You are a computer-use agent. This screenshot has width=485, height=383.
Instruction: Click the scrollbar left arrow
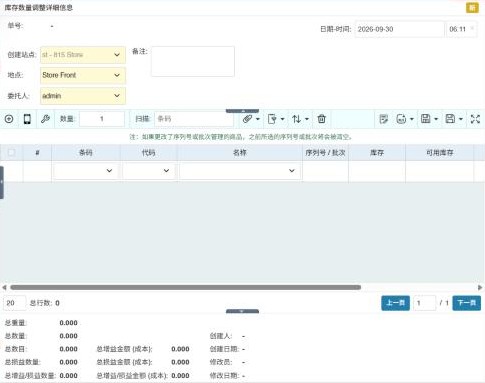tap(4, 287)
